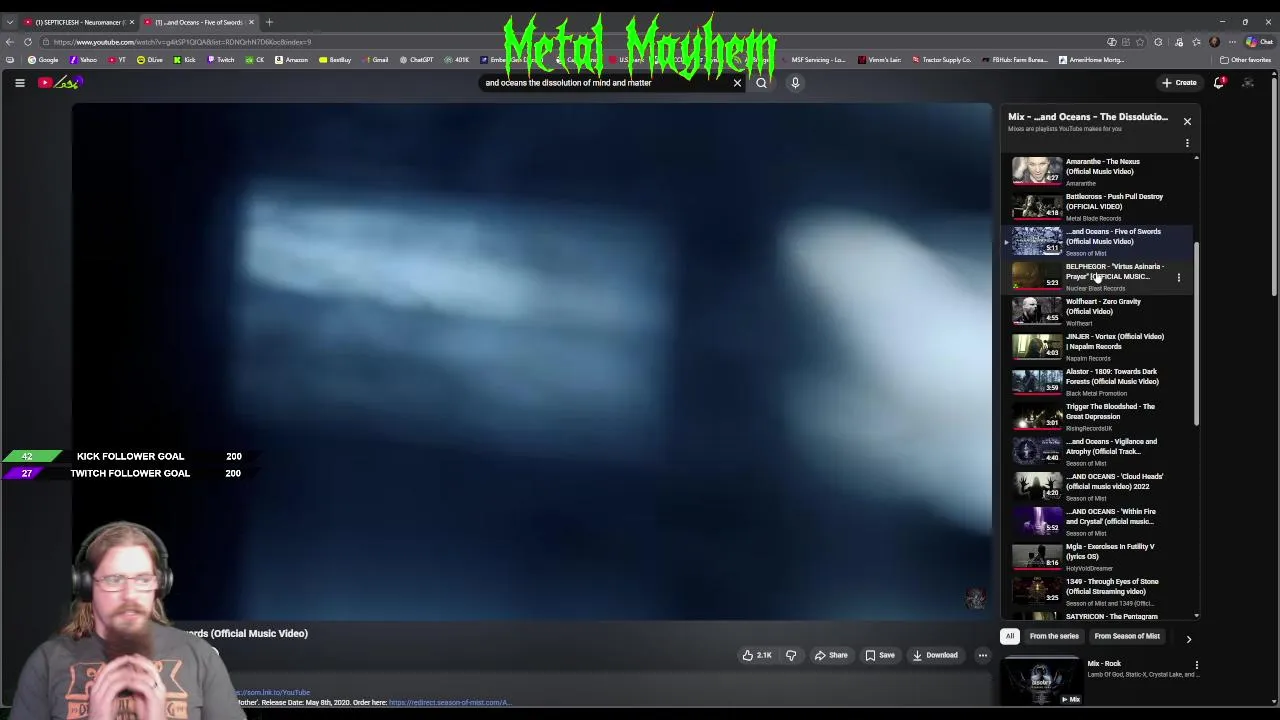Open browser extensions menu
The image size is (1280, 720).
click(x=1158, y=42)
